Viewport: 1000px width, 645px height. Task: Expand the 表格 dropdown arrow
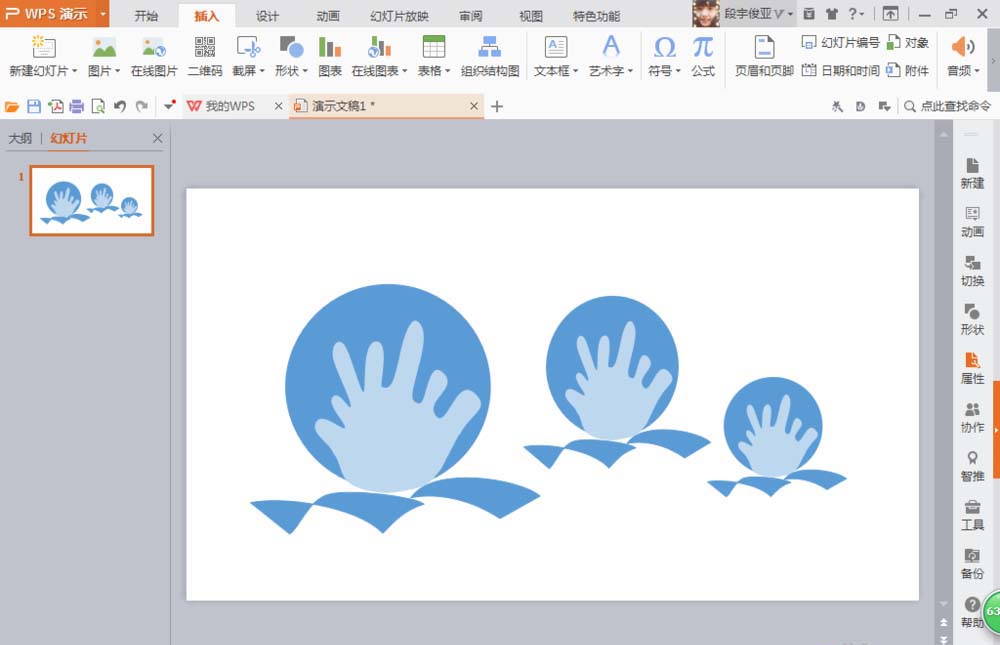coord(448,71)
